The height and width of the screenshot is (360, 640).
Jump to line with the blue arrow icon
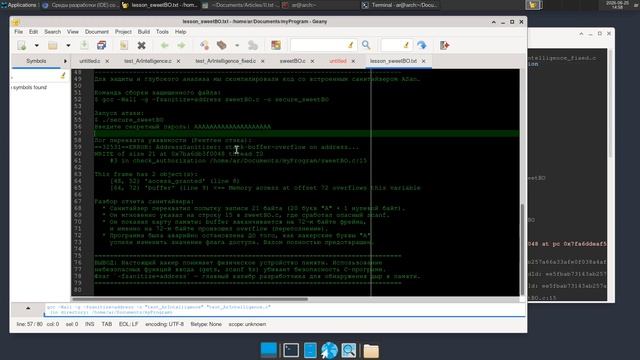(422, 45)
